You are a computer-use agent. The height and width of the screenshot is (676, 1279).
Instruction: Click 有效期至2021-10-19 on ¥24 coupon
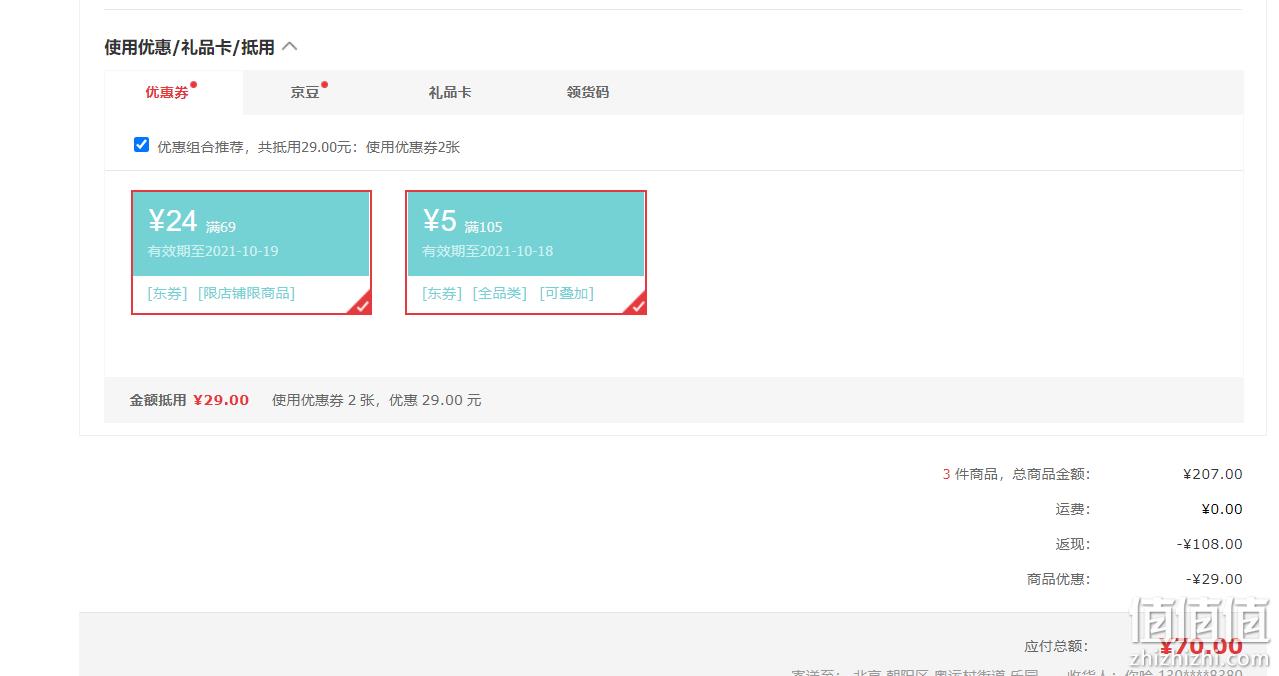(x=213, y=251)
